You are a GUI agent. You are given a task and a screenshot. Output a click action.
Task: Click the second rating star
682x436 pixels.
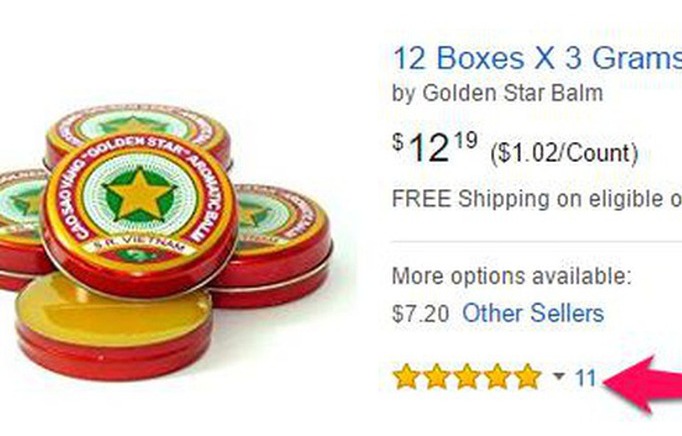pyautogui.click(x=437, y=376)
